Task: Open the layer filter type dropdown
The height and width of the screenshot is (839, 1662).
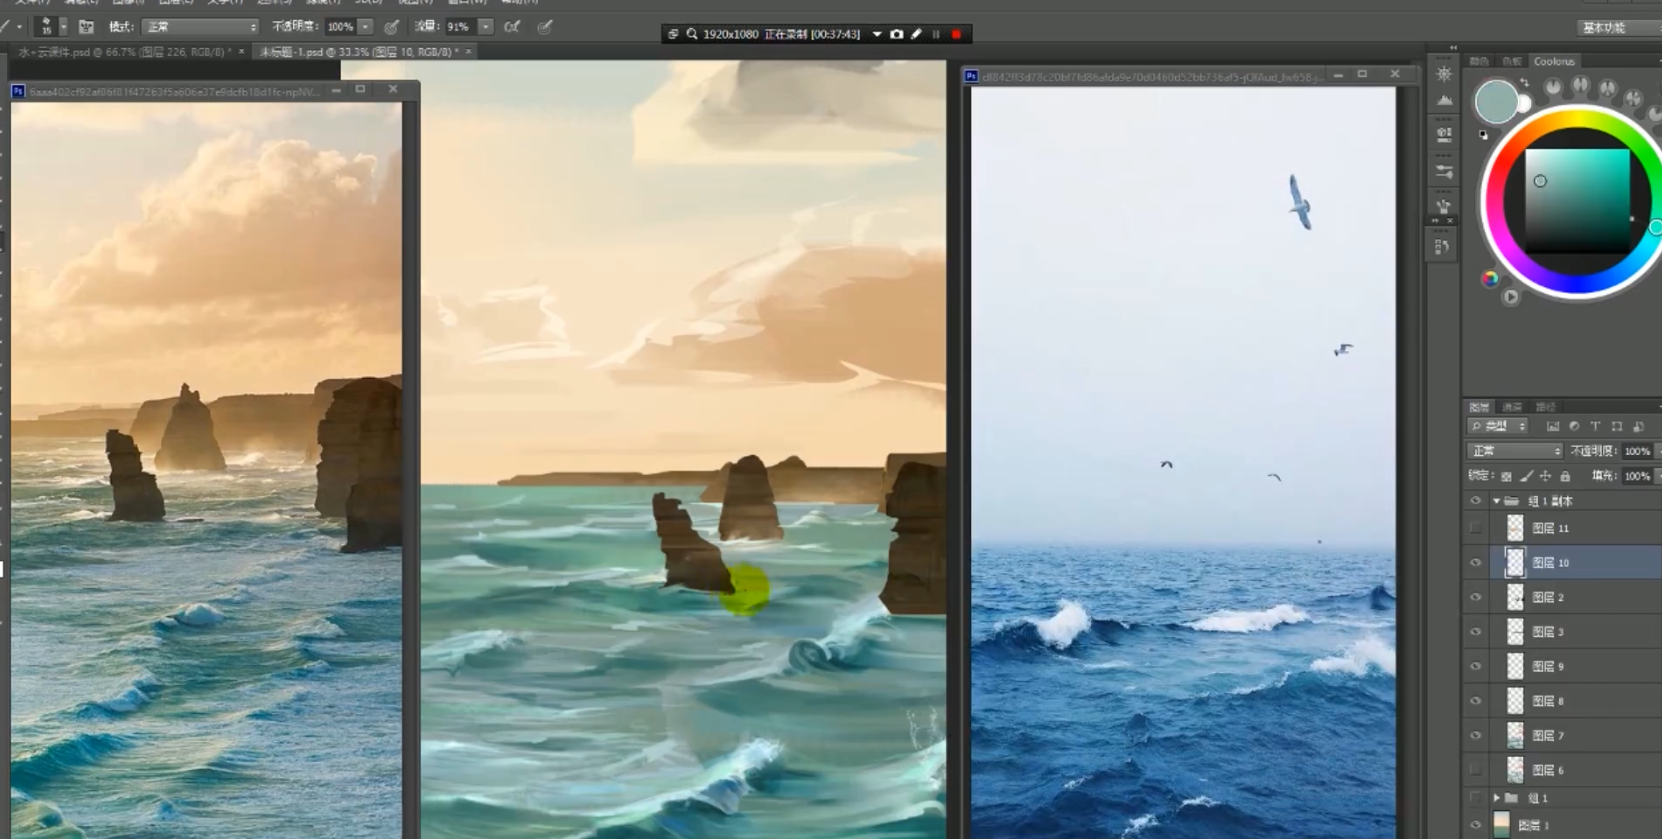Action: 1498,426
